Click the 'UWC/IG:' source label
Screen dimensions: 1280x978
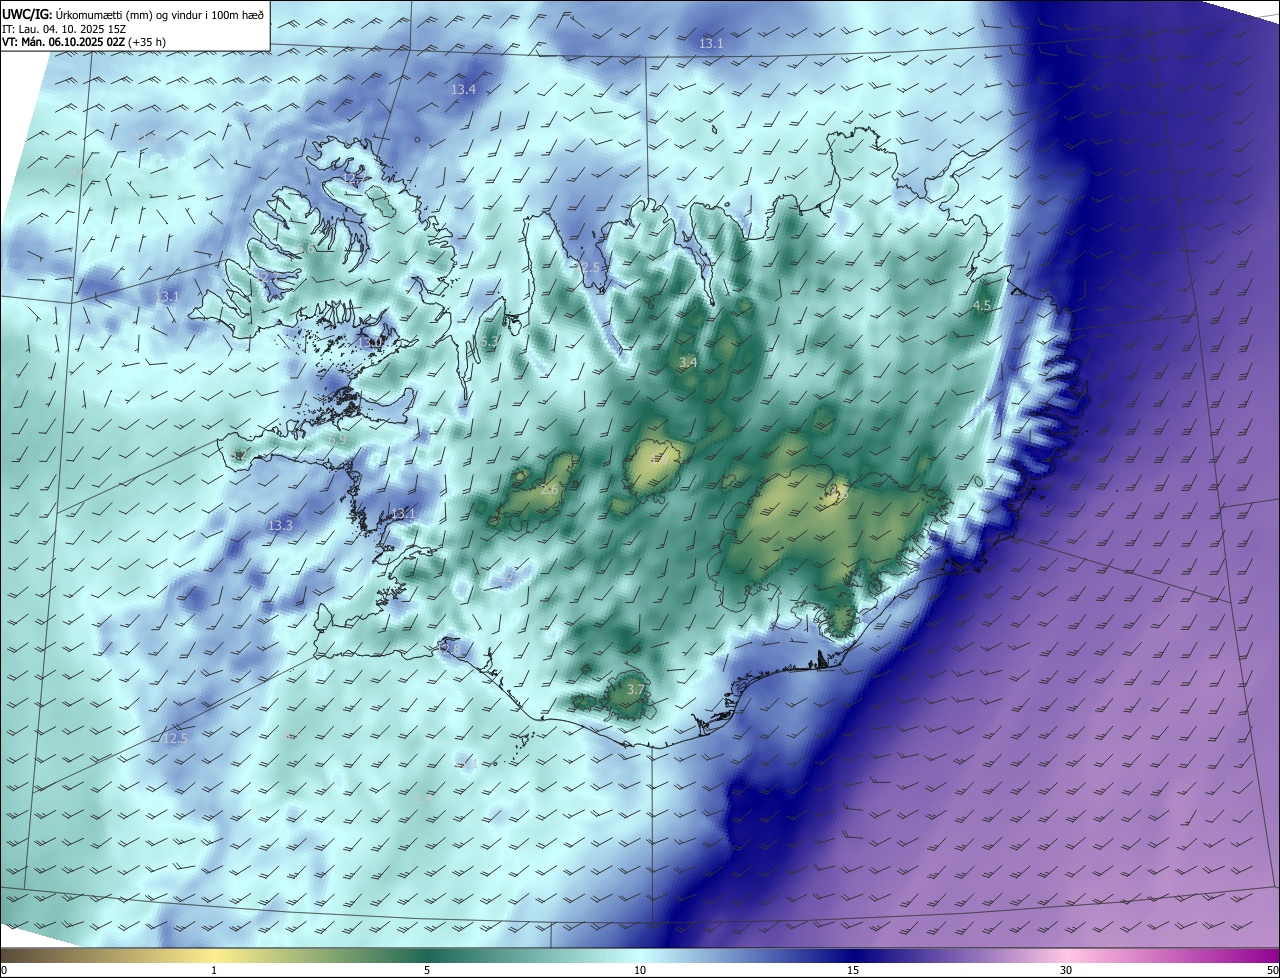(28, 15)
